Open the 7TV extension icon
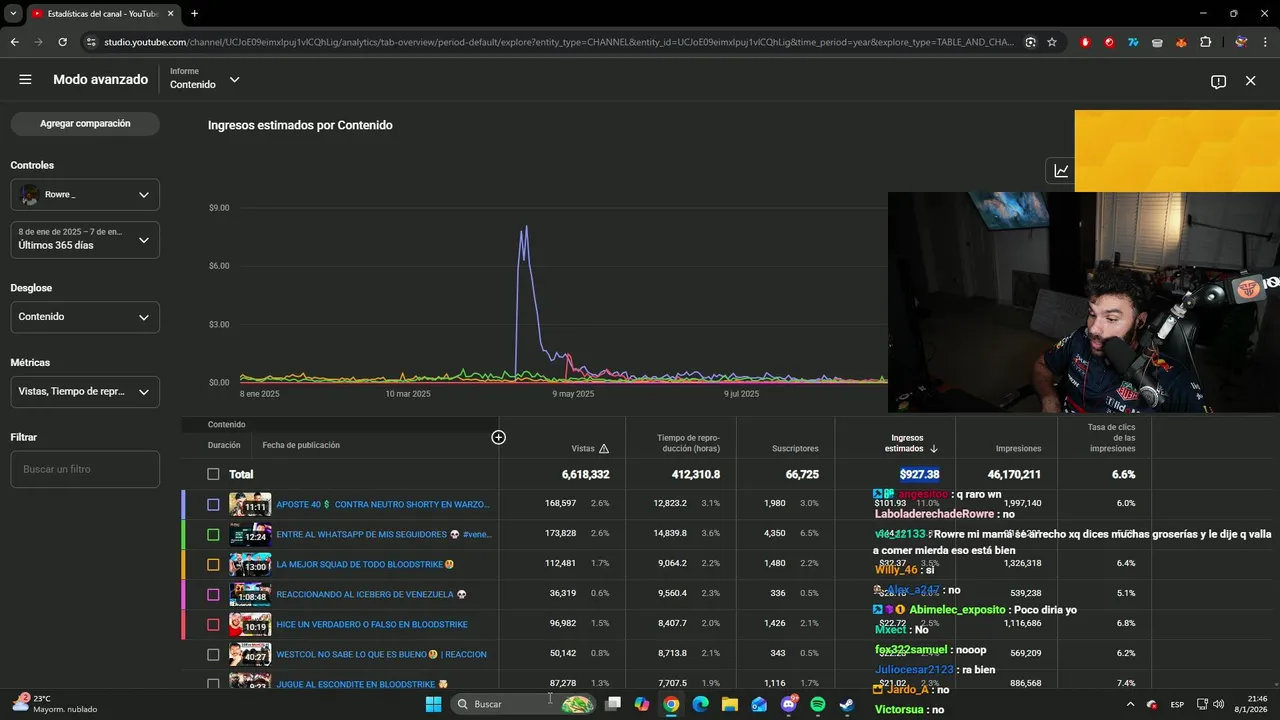Viewport: 1280px width, 720px height. 1133,42
